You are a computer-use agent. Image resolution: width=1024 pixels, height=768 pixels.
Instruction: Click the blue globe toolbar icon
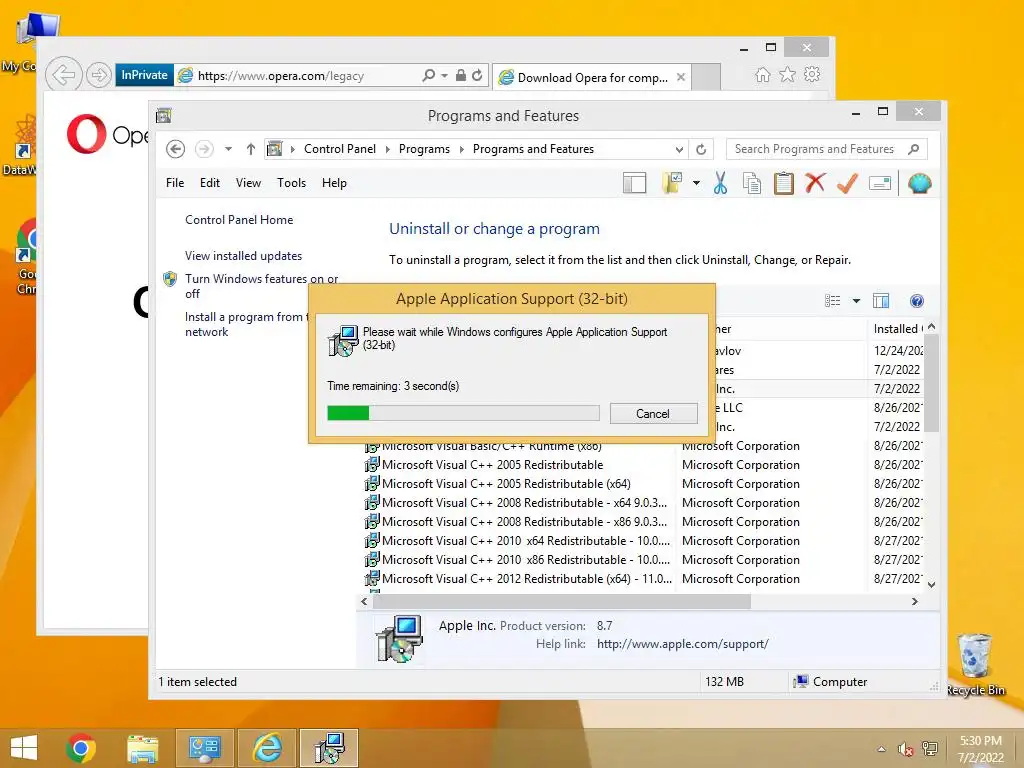coord(919,184)
